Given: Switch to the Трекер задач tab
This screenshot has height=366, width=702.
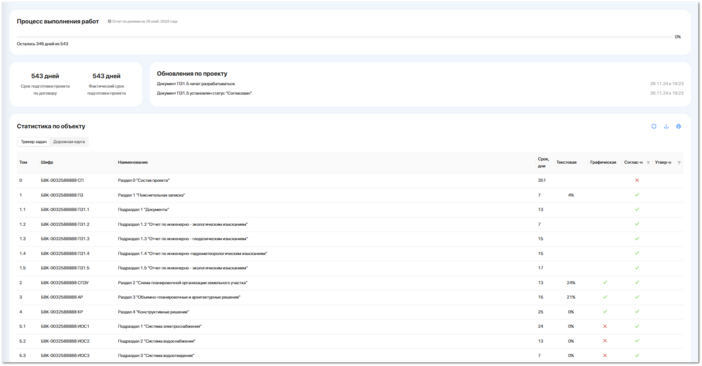Looking at the screenshot, I should click(x=34, y=142).
